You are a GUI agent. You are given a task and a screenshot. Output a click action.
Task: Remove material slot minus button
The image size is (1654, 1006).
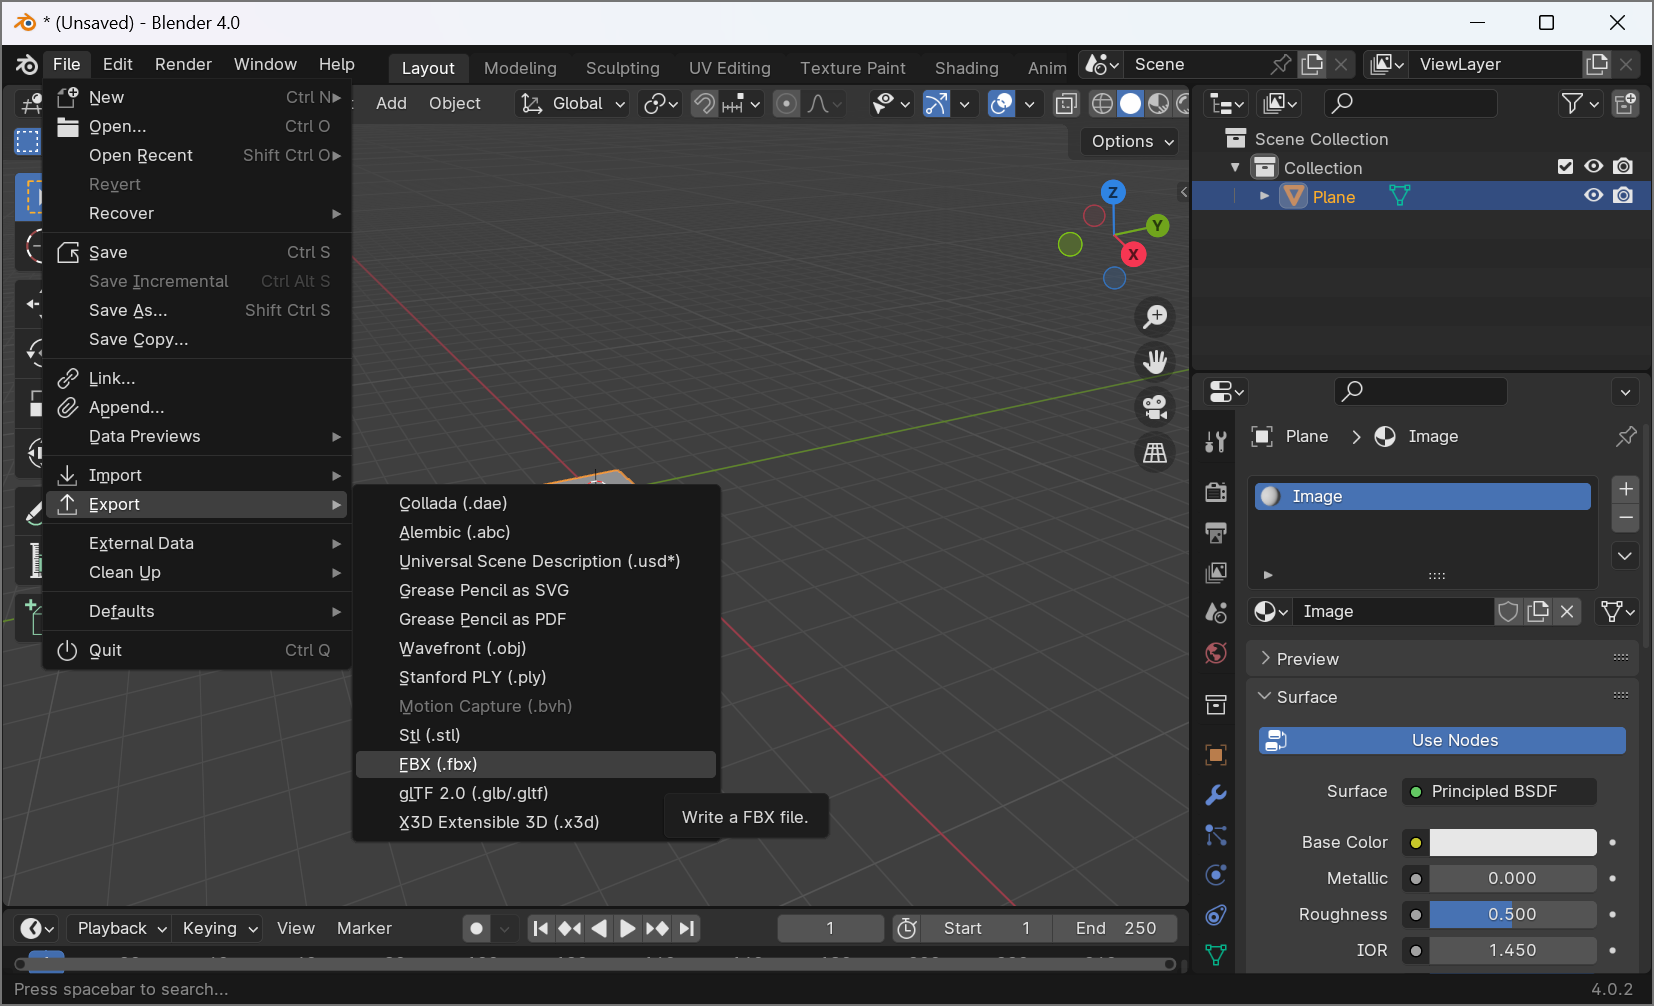[x=1626, y=518]
